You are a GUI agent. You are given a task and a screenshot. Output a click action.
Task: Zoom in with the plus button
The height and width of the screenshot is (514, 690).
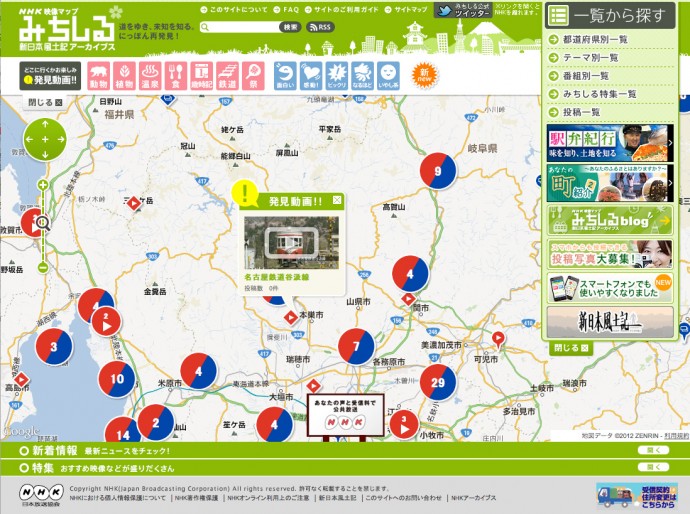[43, 185]
